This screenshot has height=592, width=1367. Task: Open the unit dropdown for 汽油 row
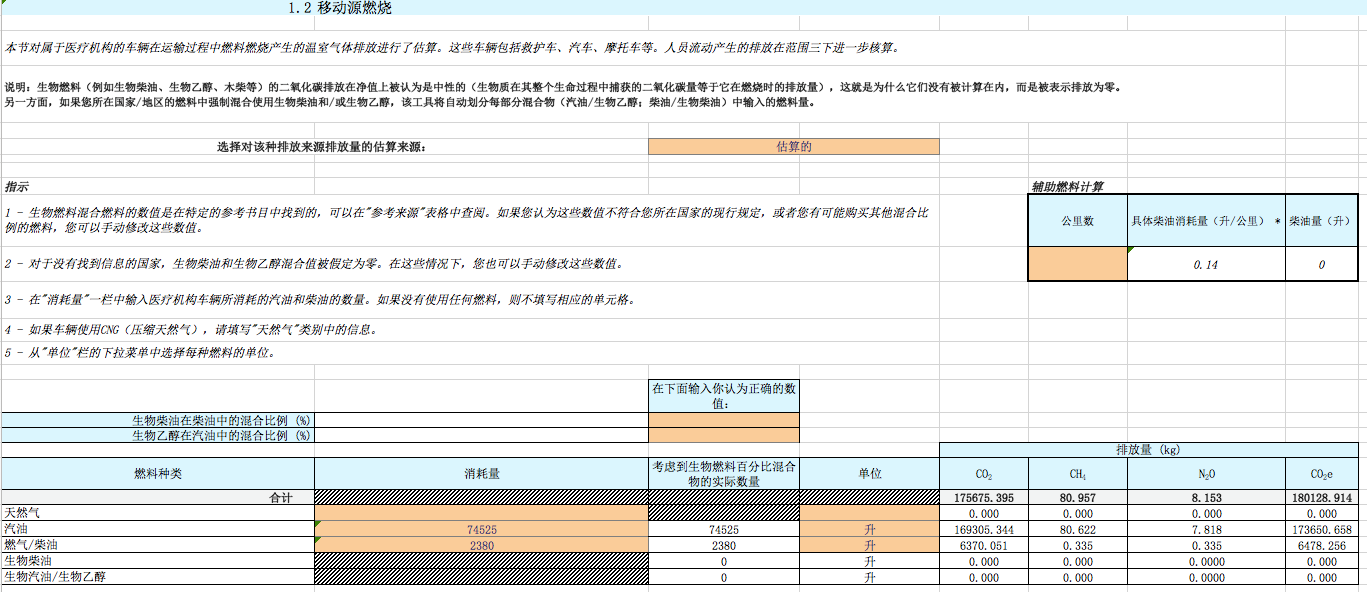coord(869,528)
